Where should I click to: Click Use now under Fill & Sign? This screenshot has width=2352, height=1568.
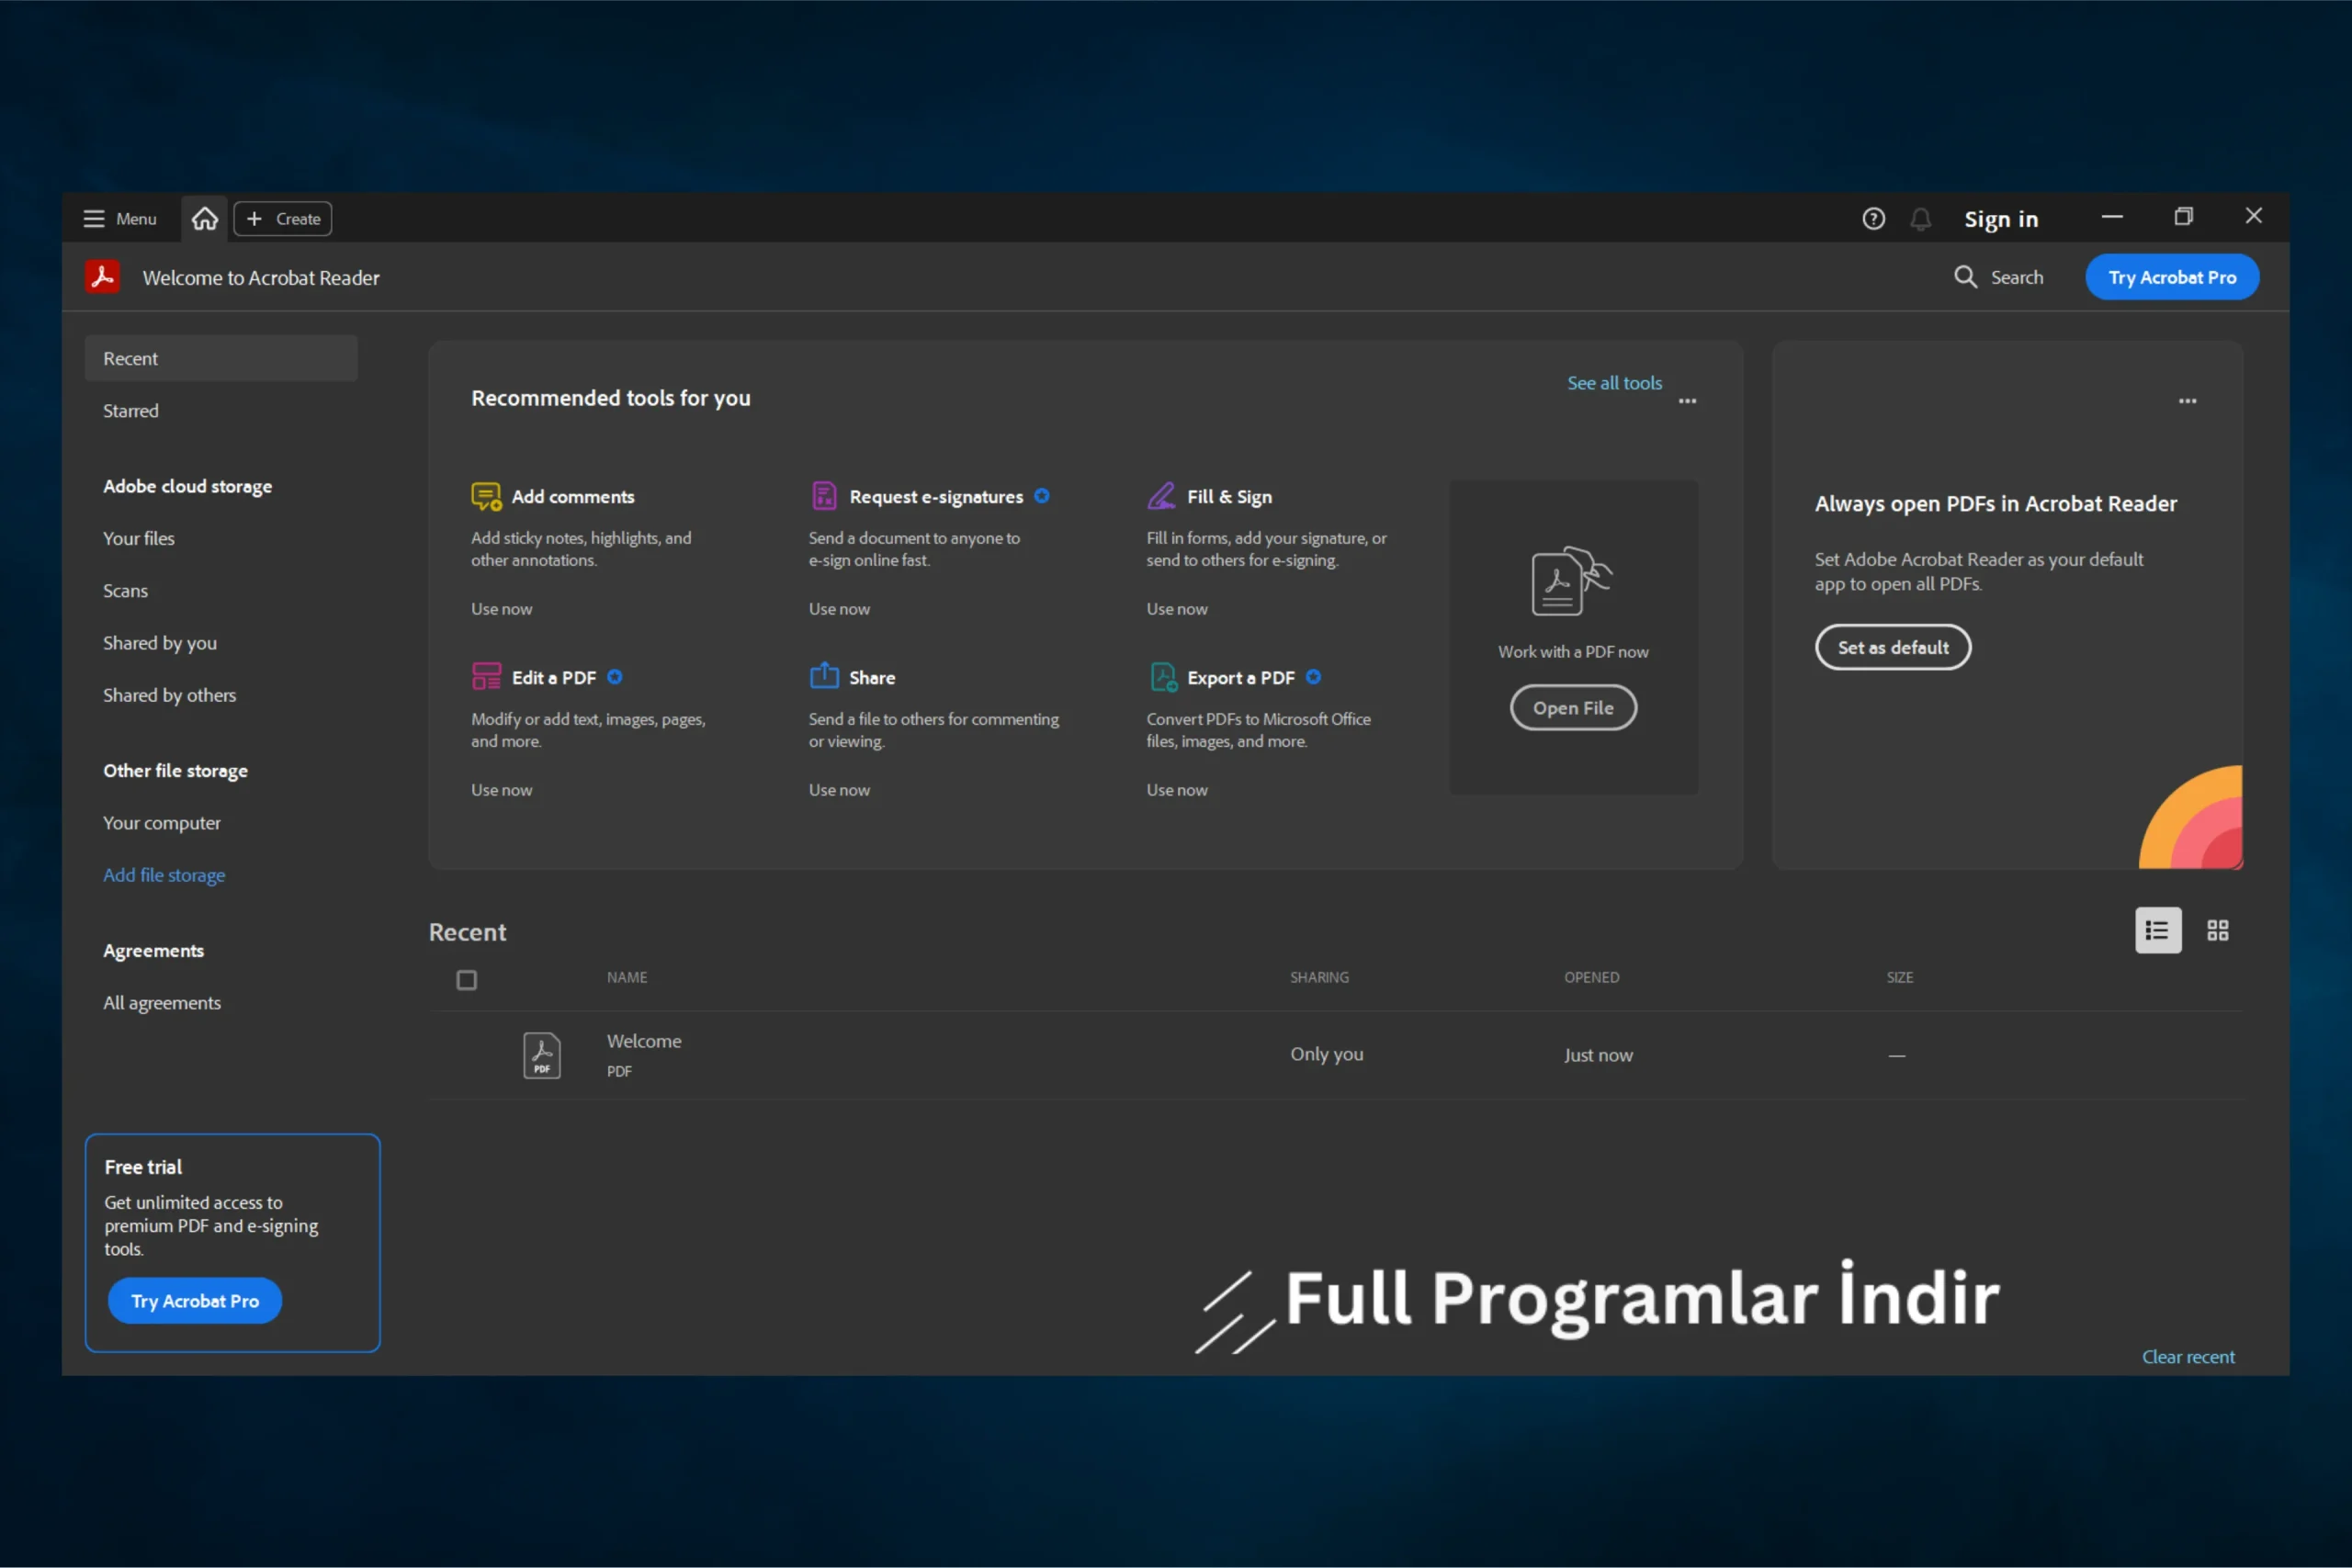pos(1177,609)
